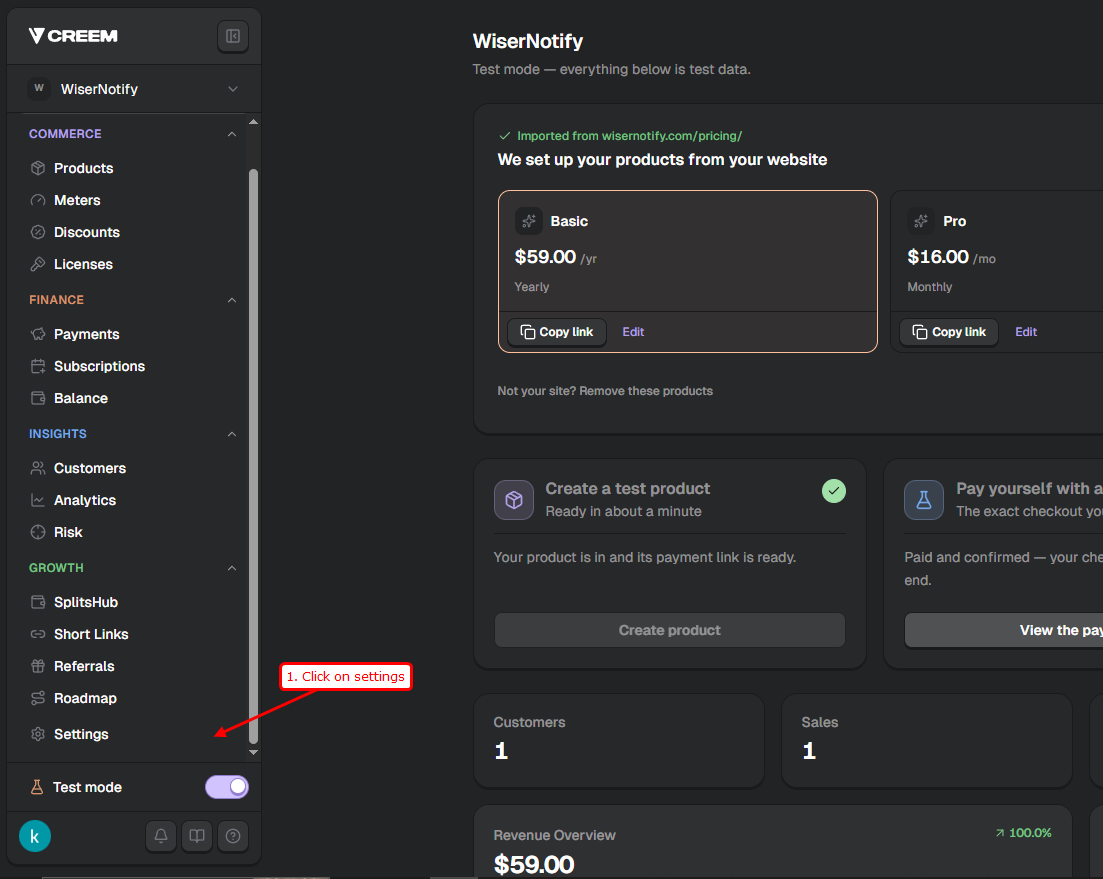Collapse the Insights section
Screen dimensions: 1103x879
[231, 434]
